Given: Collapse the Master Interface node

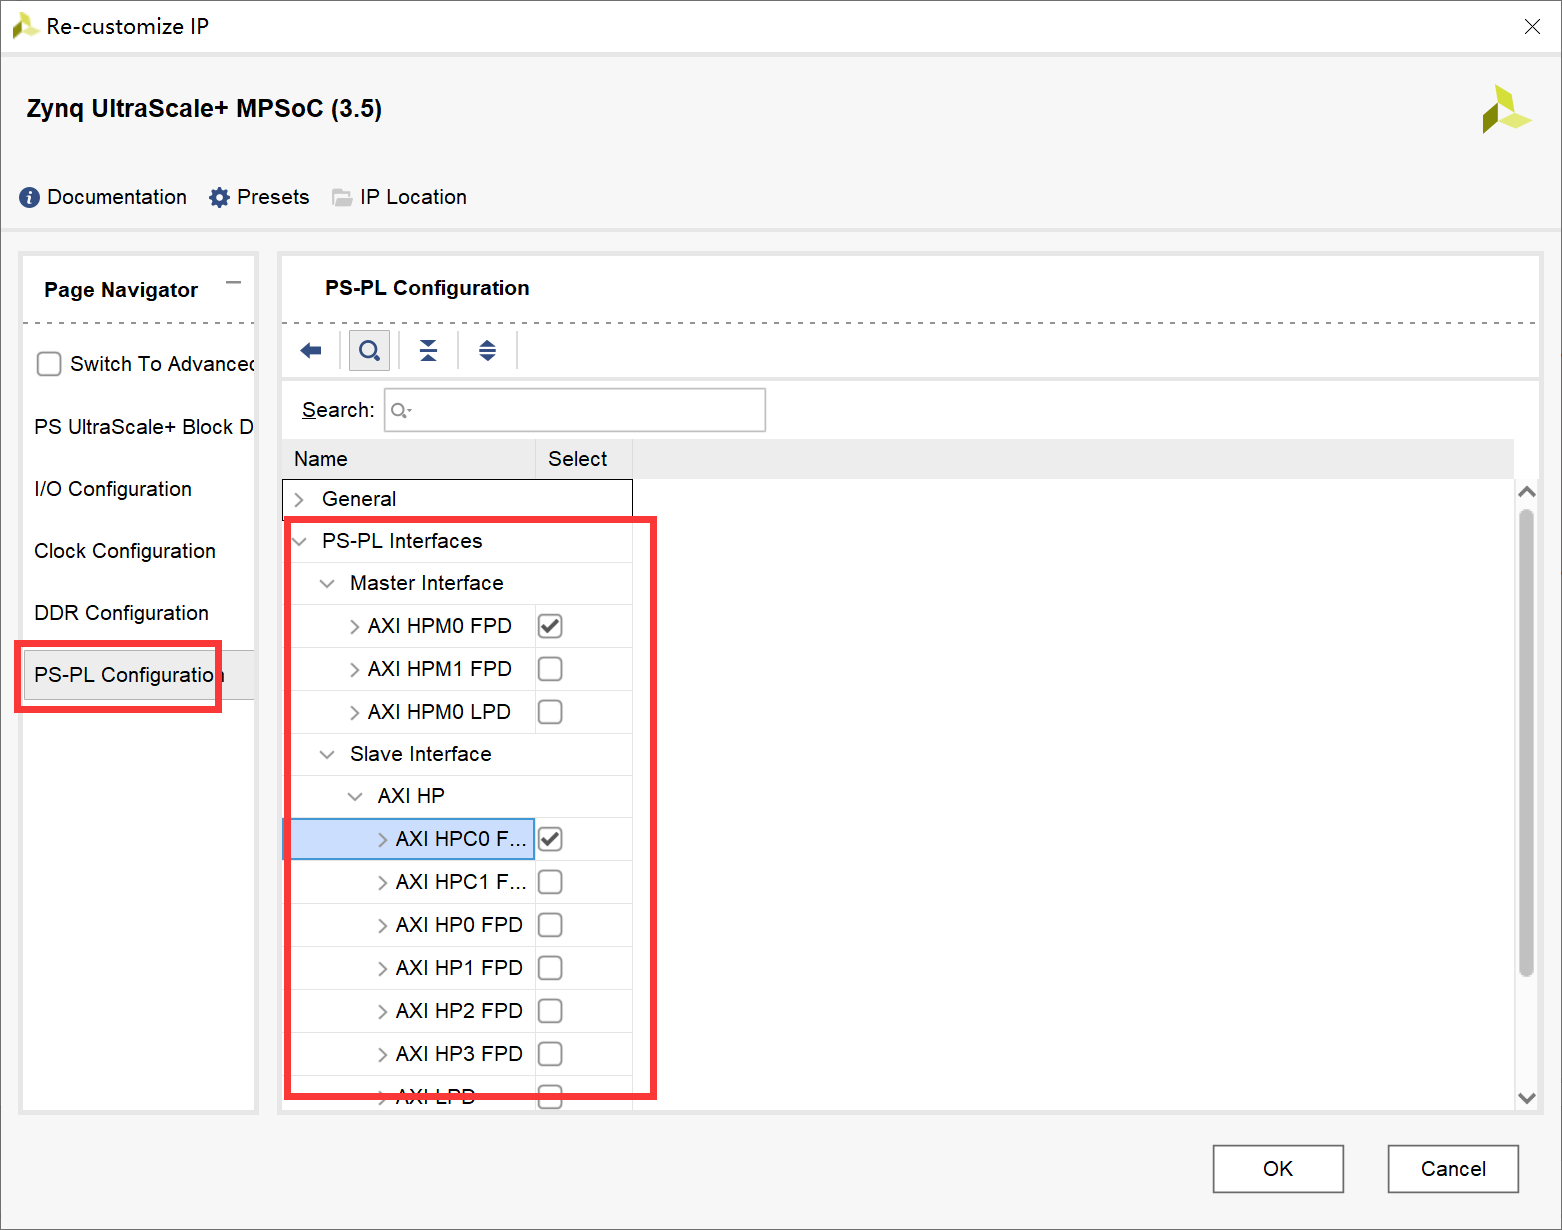Looking at the screenshot, I should tap(327, 583).
